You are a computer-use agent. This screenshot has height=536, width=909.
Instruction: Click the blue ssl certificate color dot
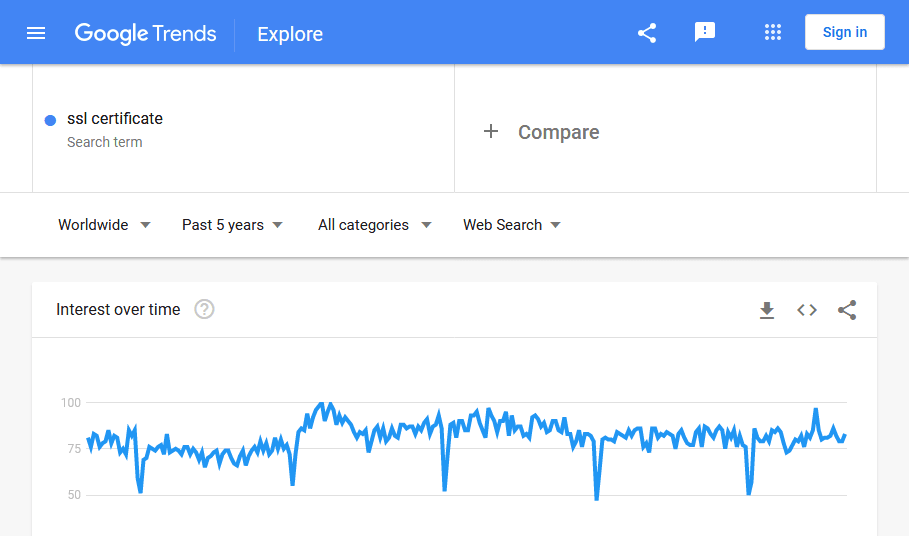(50, 121)
